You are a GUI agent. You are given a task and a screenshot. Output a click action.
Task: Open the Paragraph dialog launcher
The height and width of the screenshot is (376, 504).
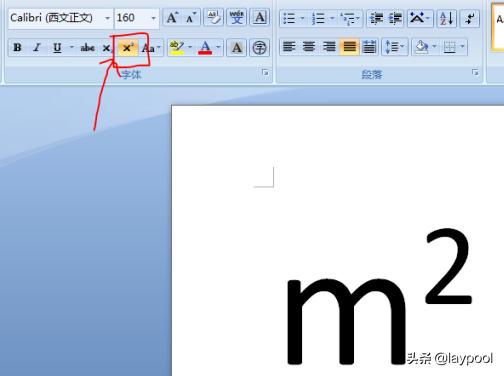(475, 72)
